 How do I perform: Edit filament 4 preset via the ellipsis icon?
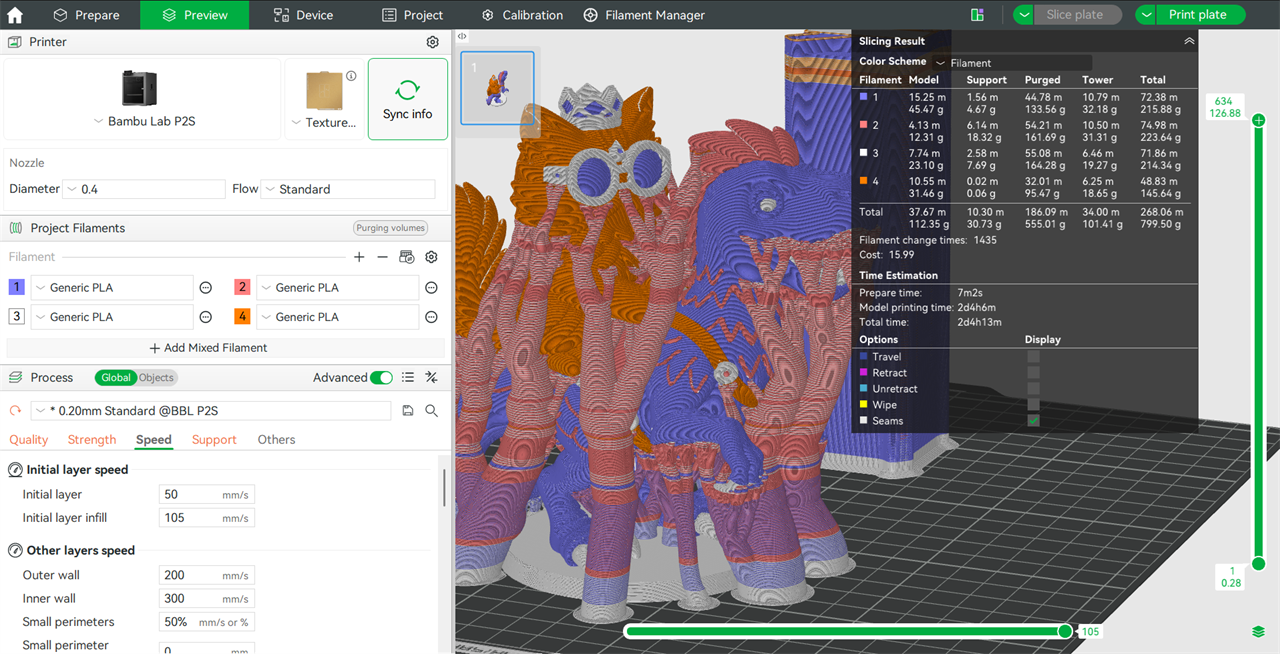(431, 317)
